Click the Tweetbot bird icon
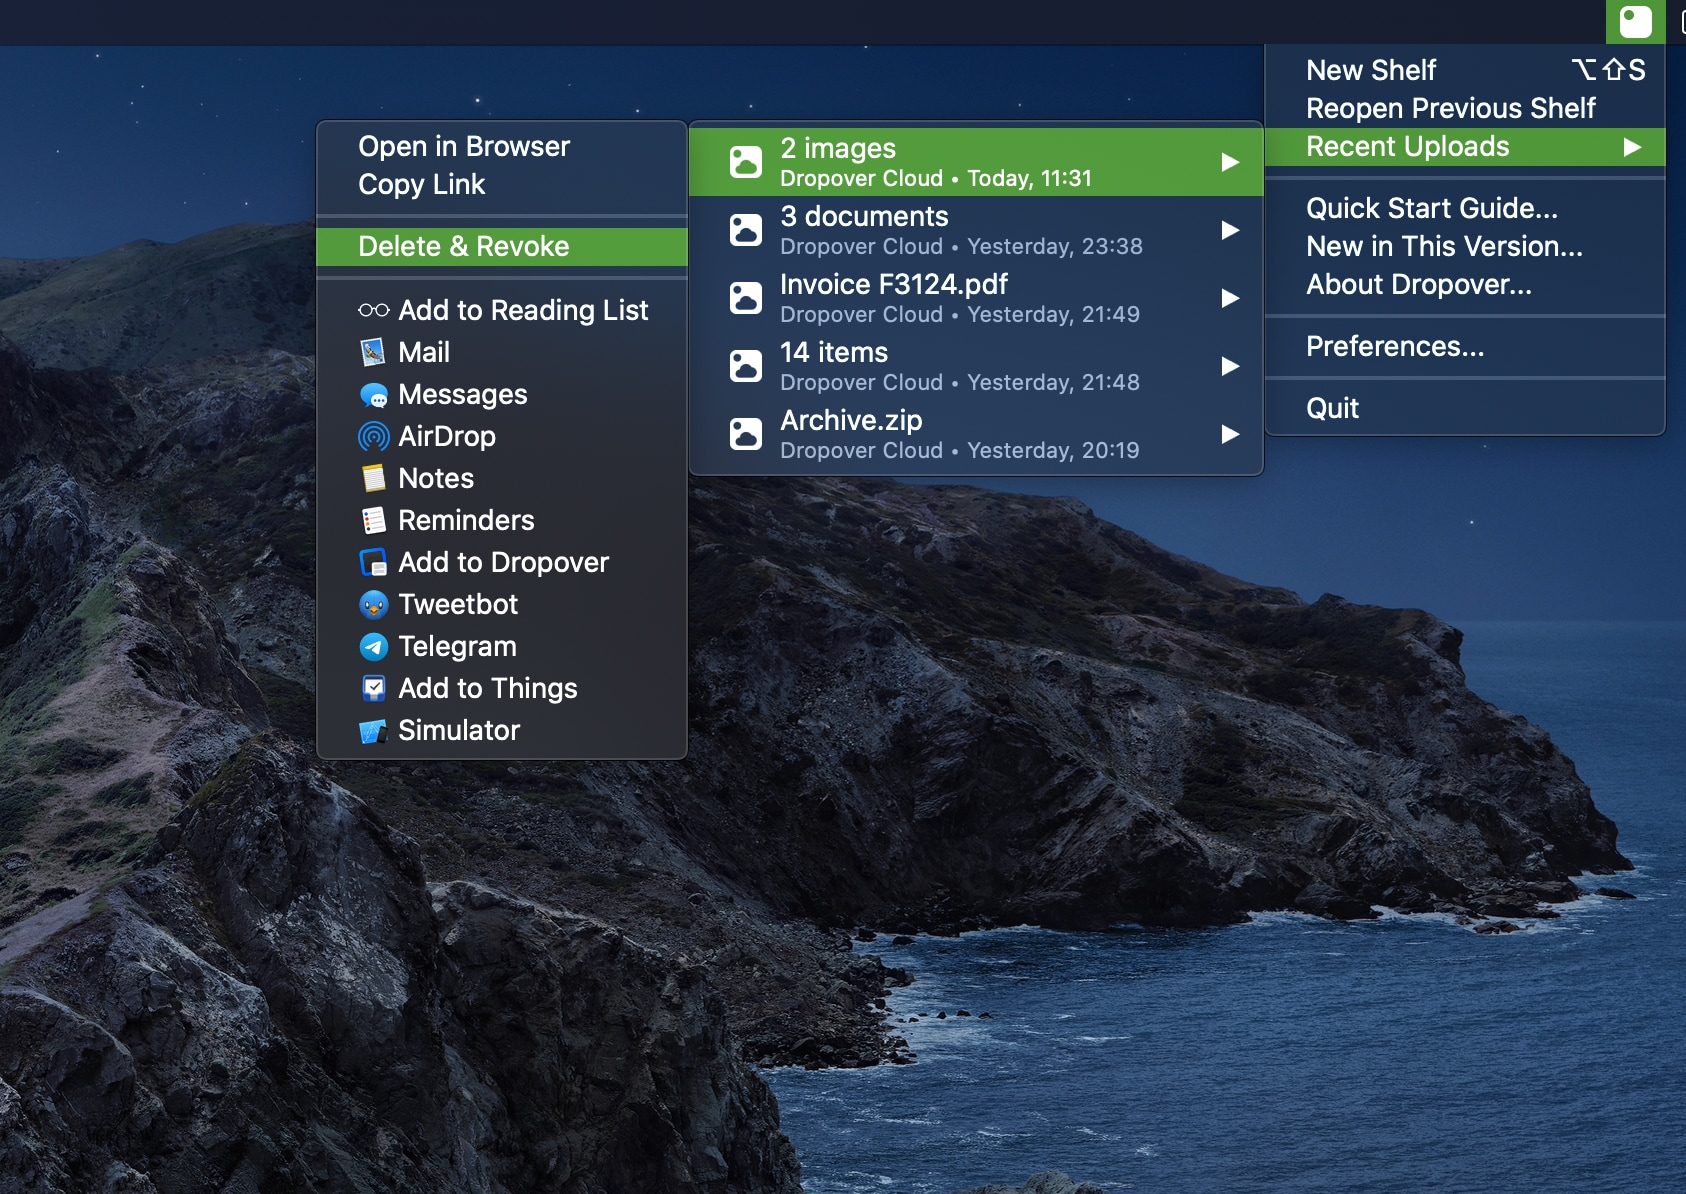 pos(373,604)
